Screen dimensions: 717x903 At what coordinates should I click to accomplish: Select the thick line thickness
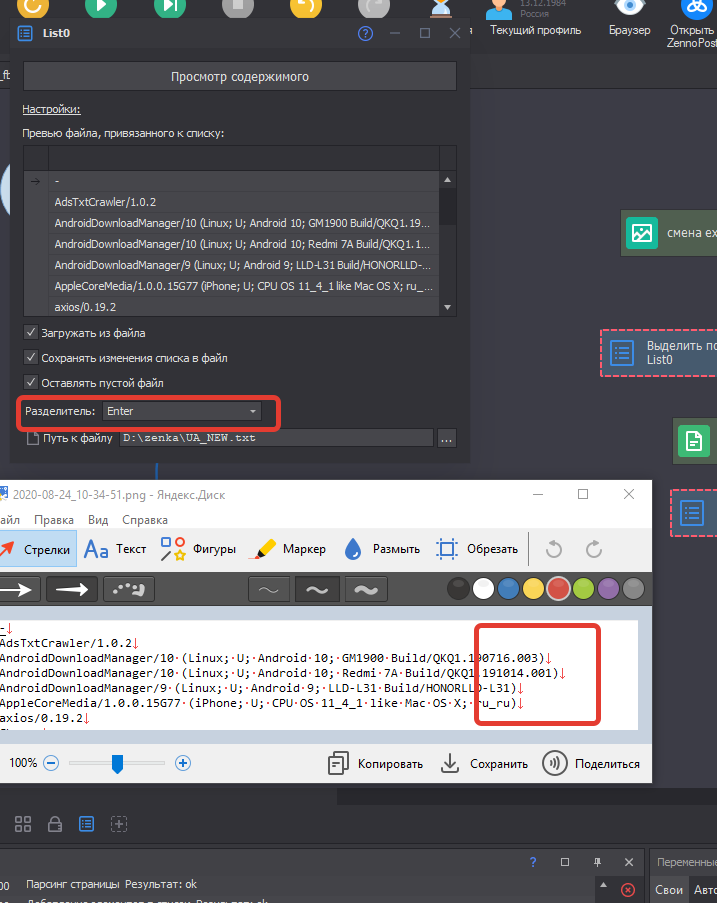tap(366, 590)
